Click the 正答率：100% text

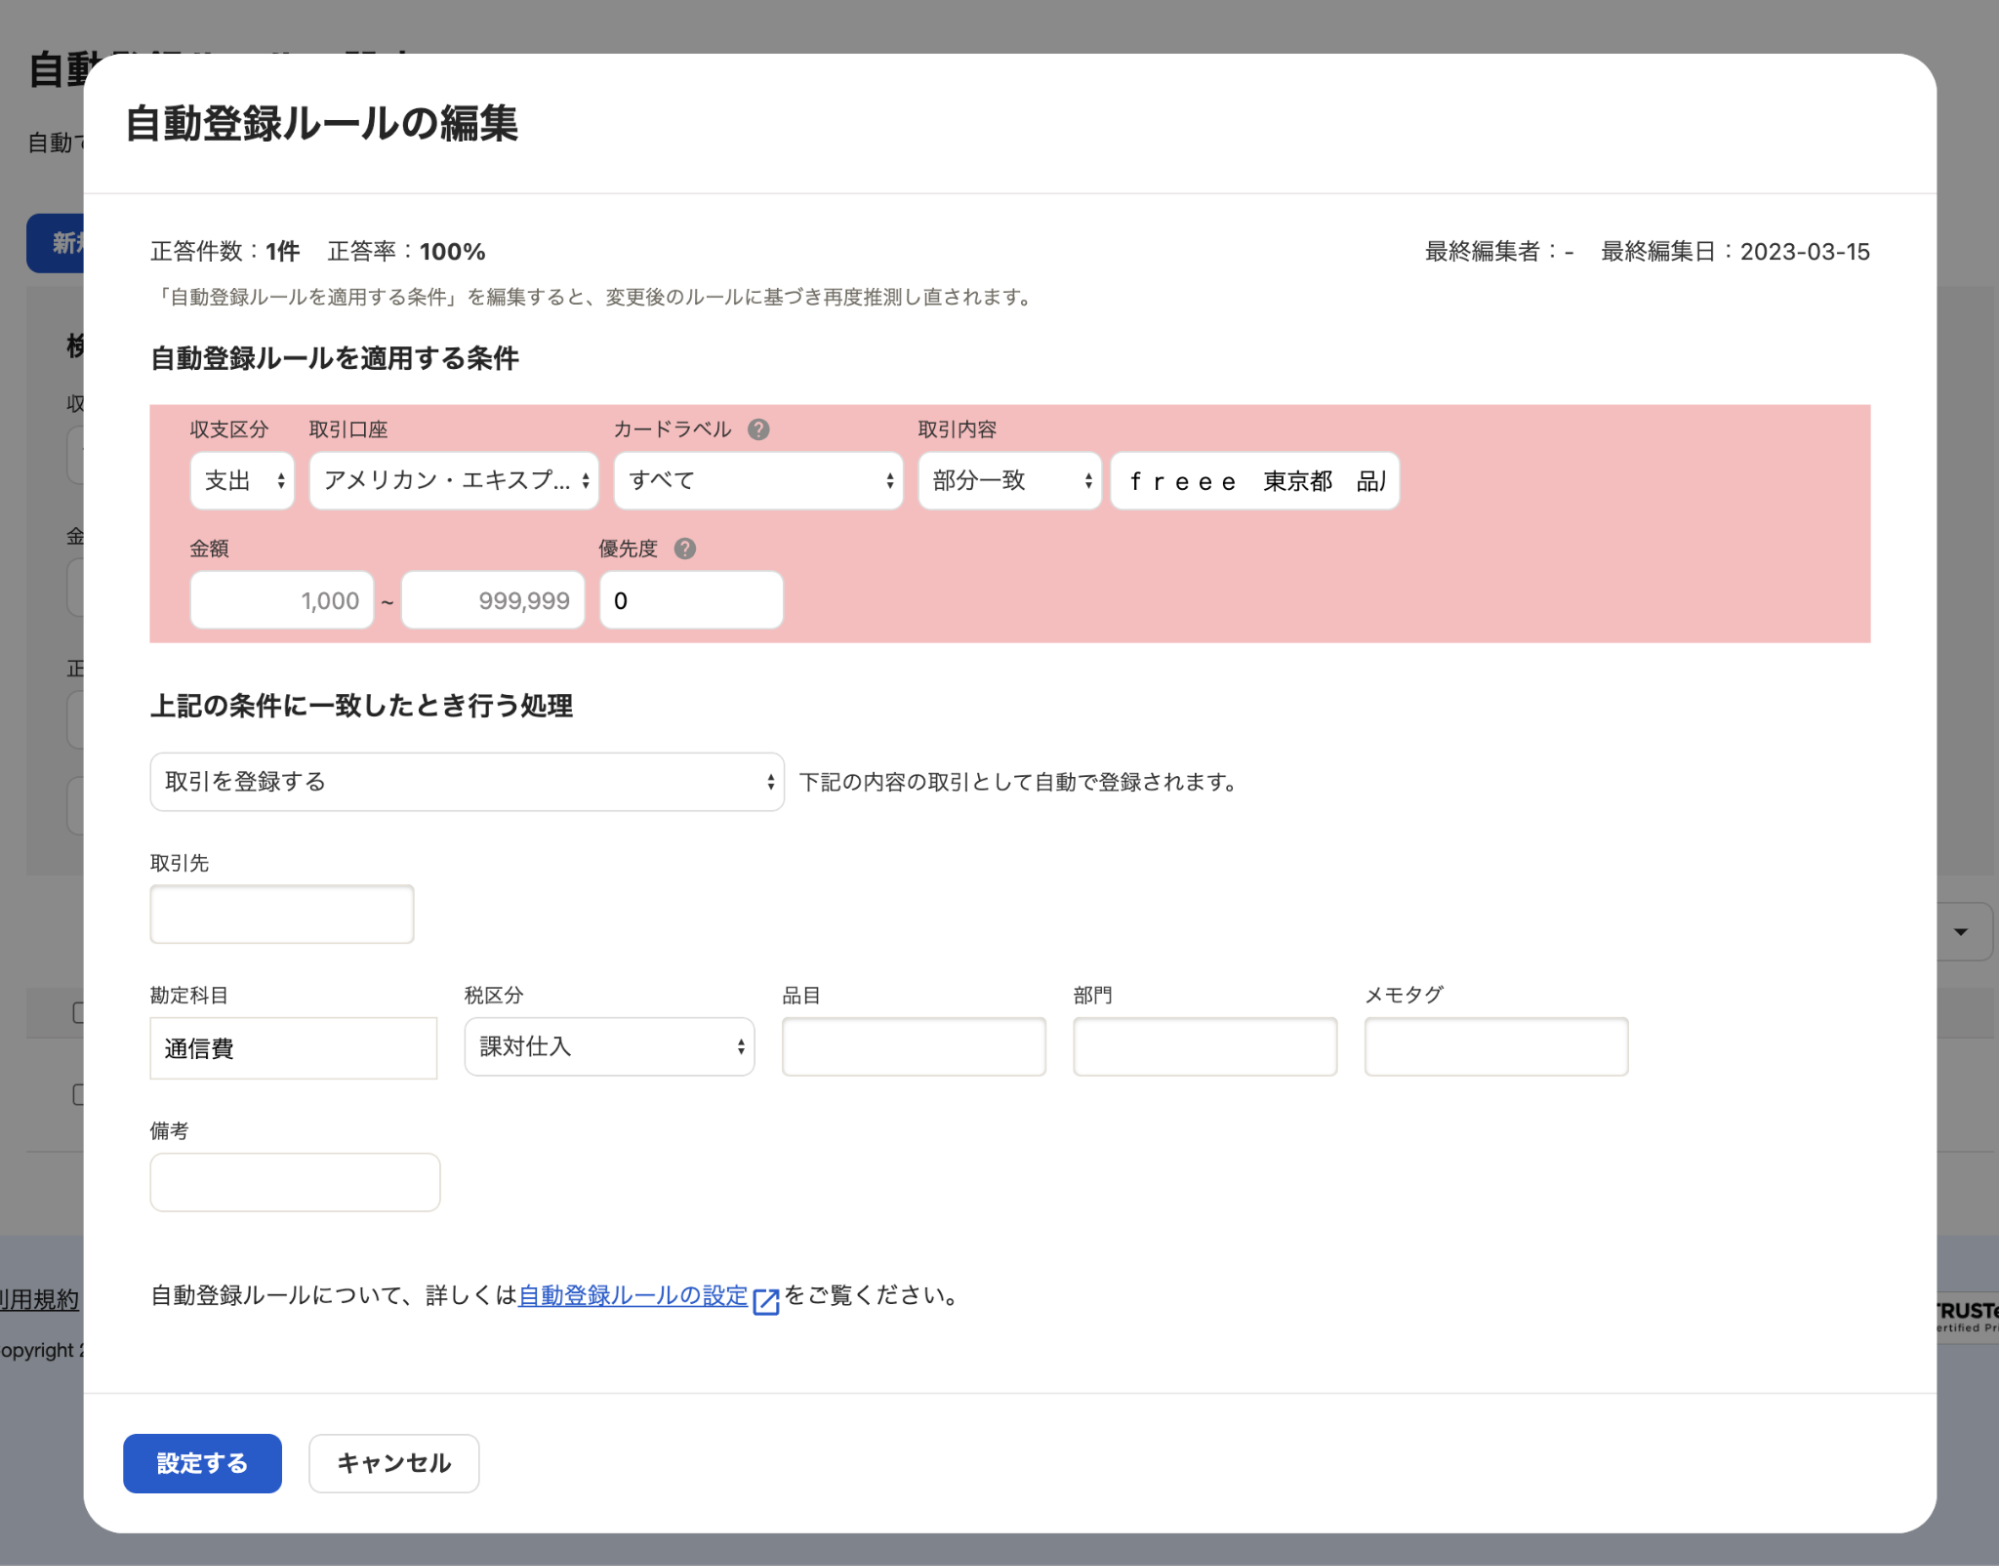point(406,252)
